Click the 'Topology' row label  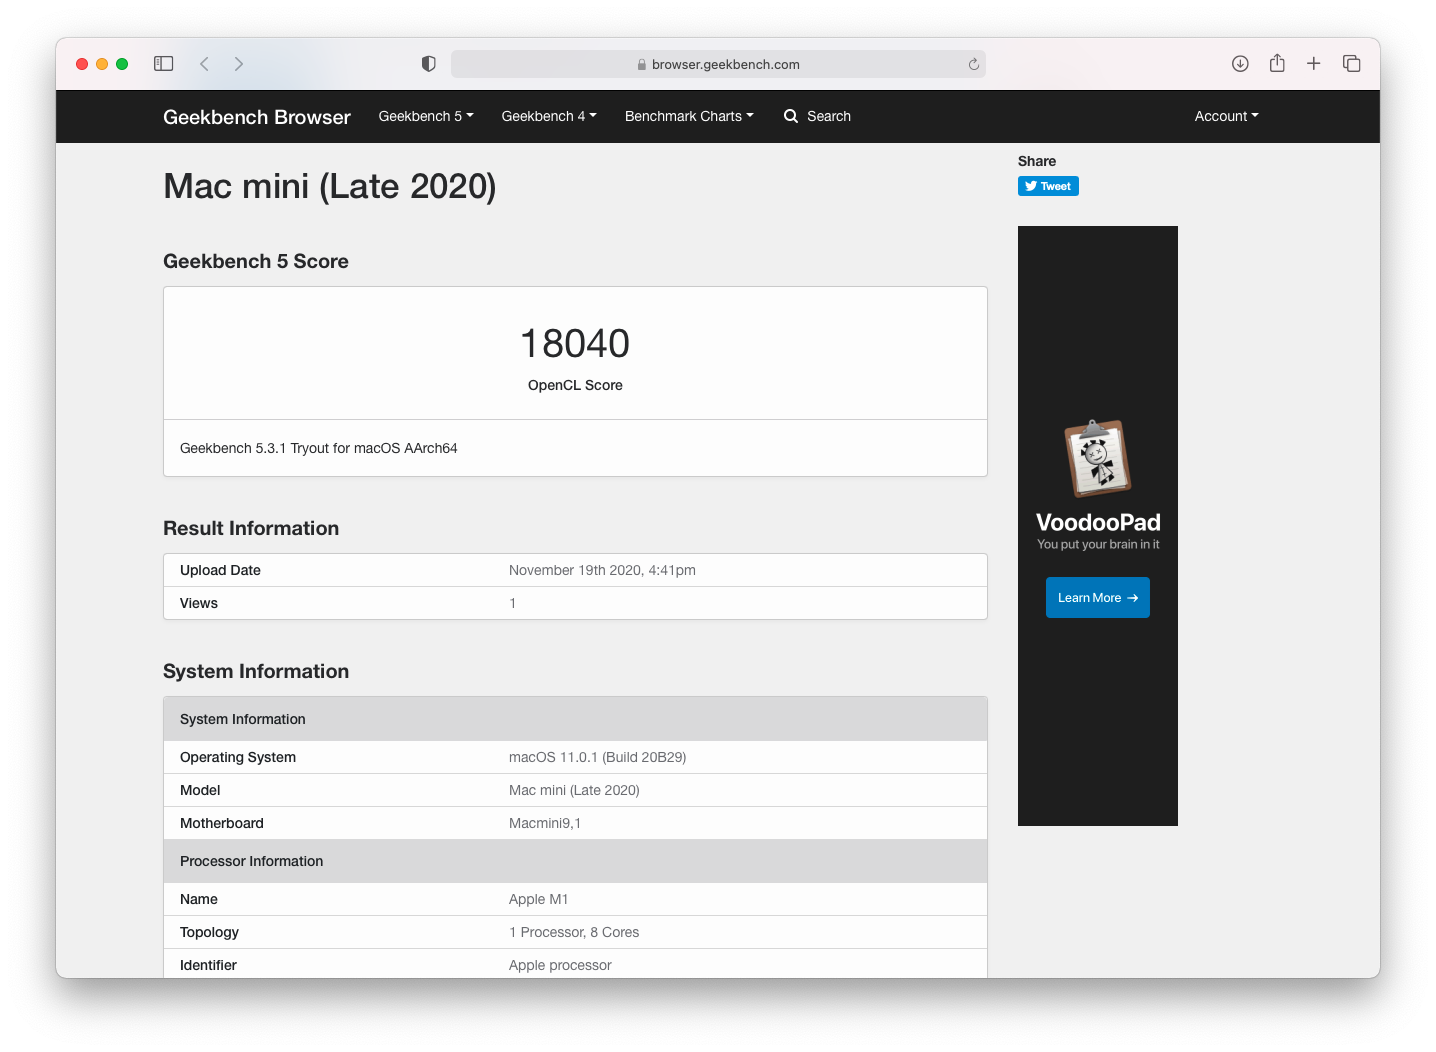[x=209, y=932]
